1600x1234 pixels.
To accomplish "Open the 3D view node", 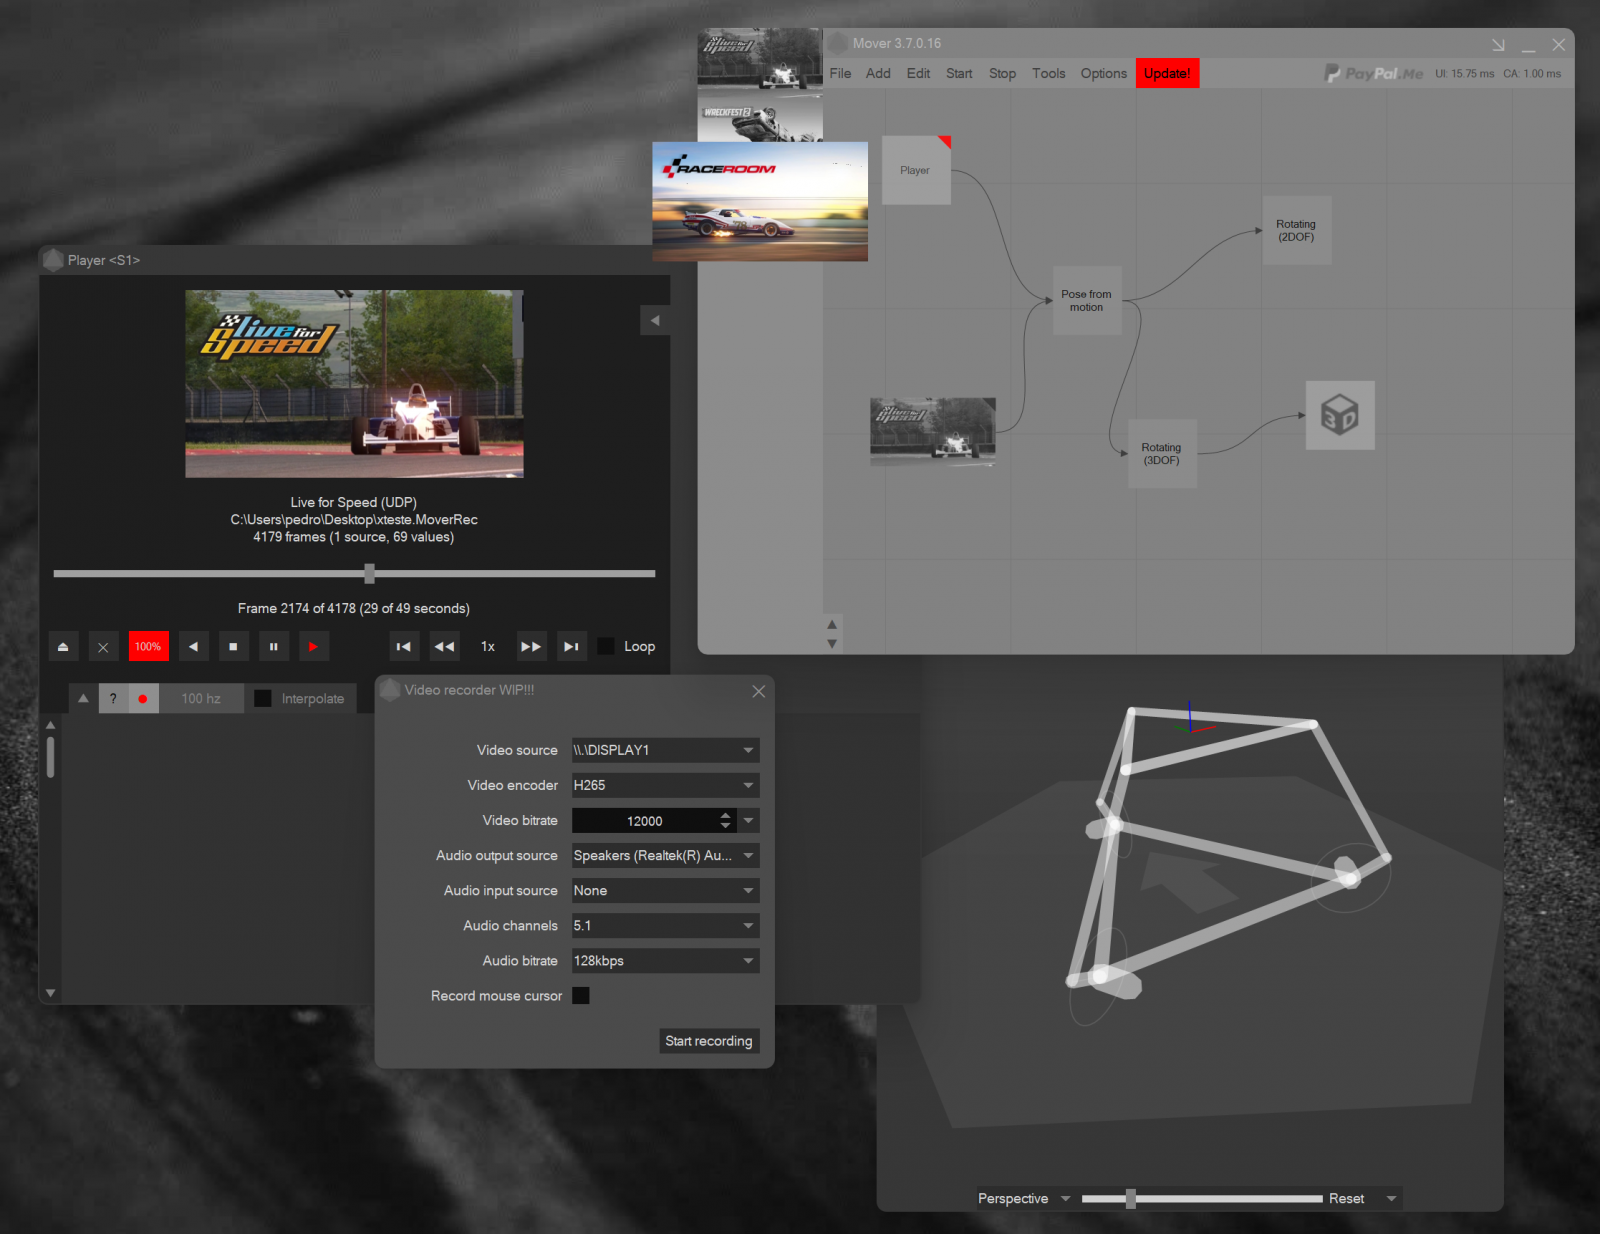I will 1340,415.
